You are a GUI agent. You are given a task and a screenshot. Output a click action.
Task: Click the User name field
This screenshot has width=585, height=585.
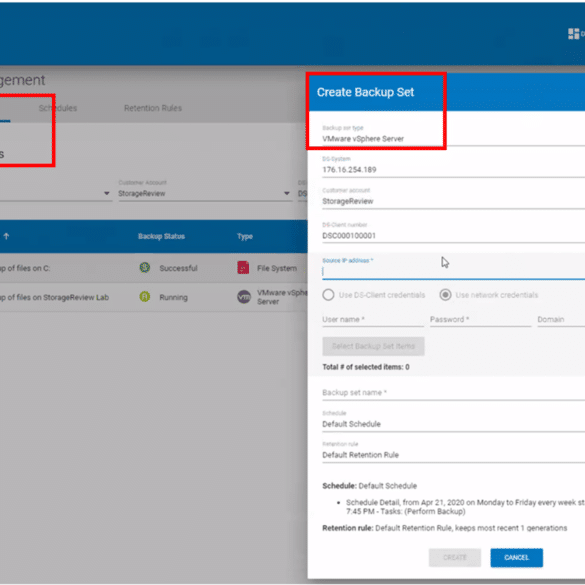pos(373,320)
